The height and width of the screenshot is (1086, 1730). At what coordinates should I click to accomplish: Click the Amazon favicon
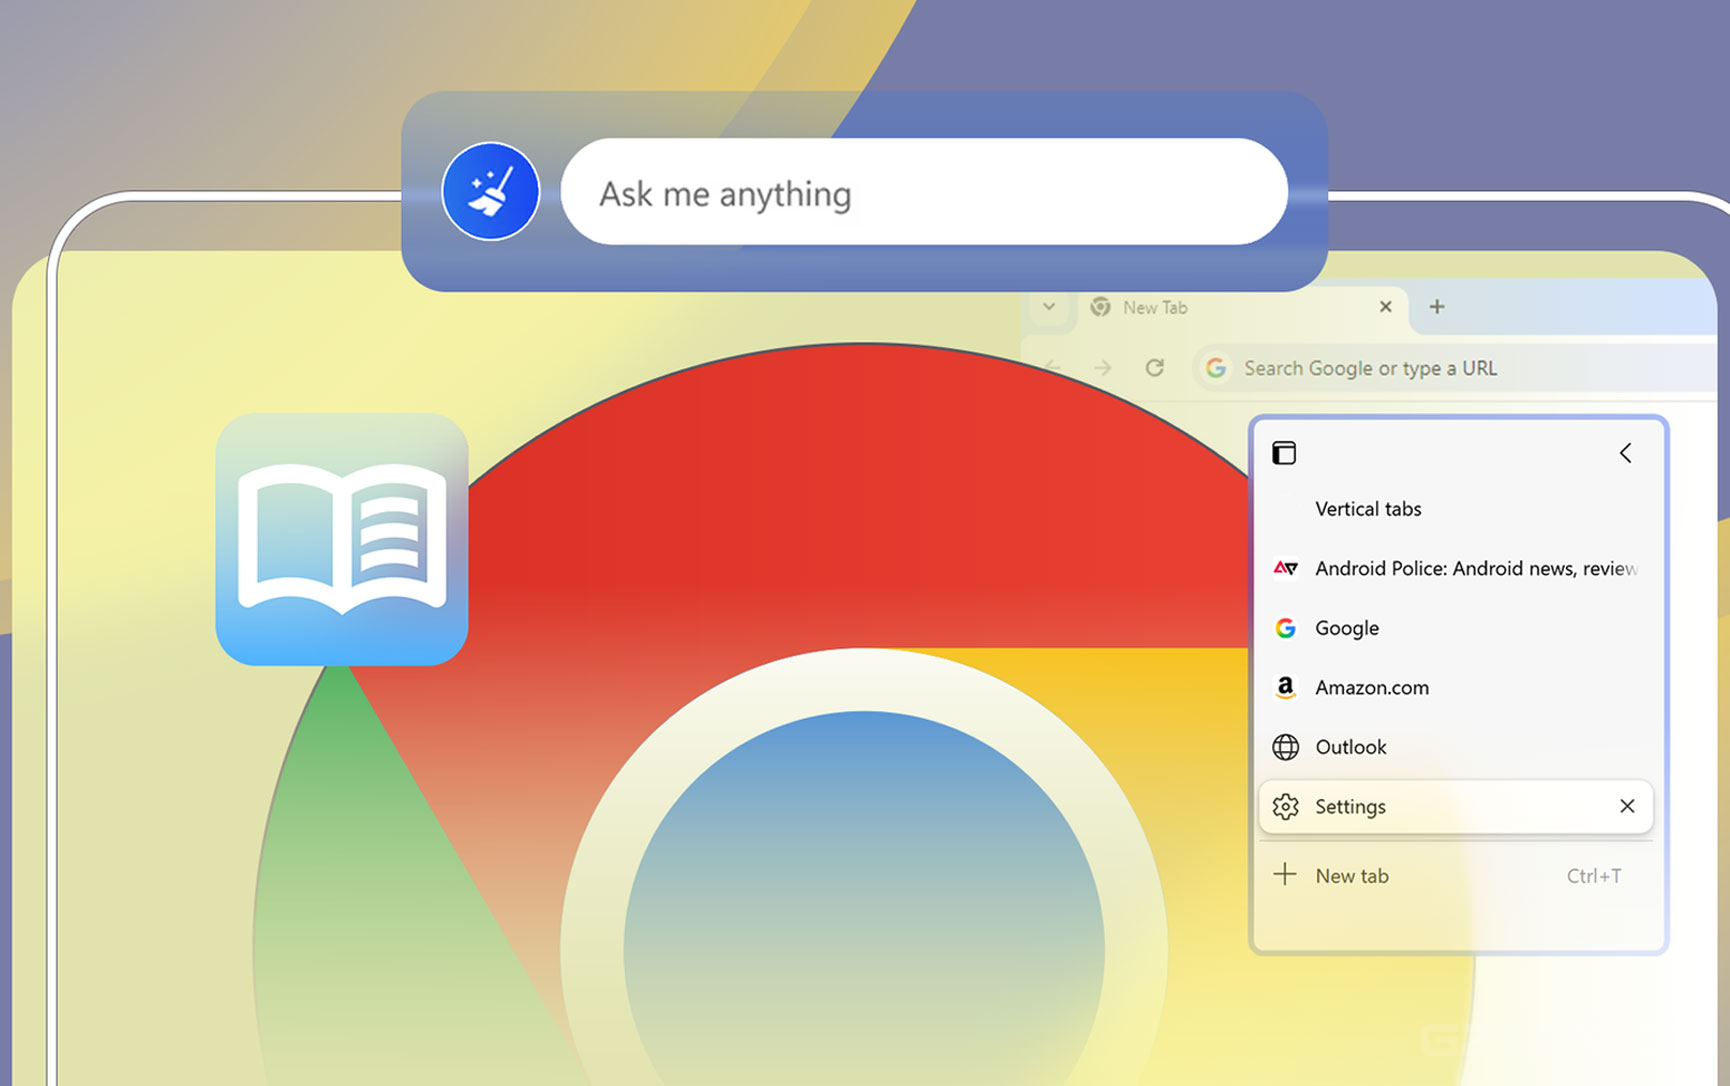(1285, 688)
